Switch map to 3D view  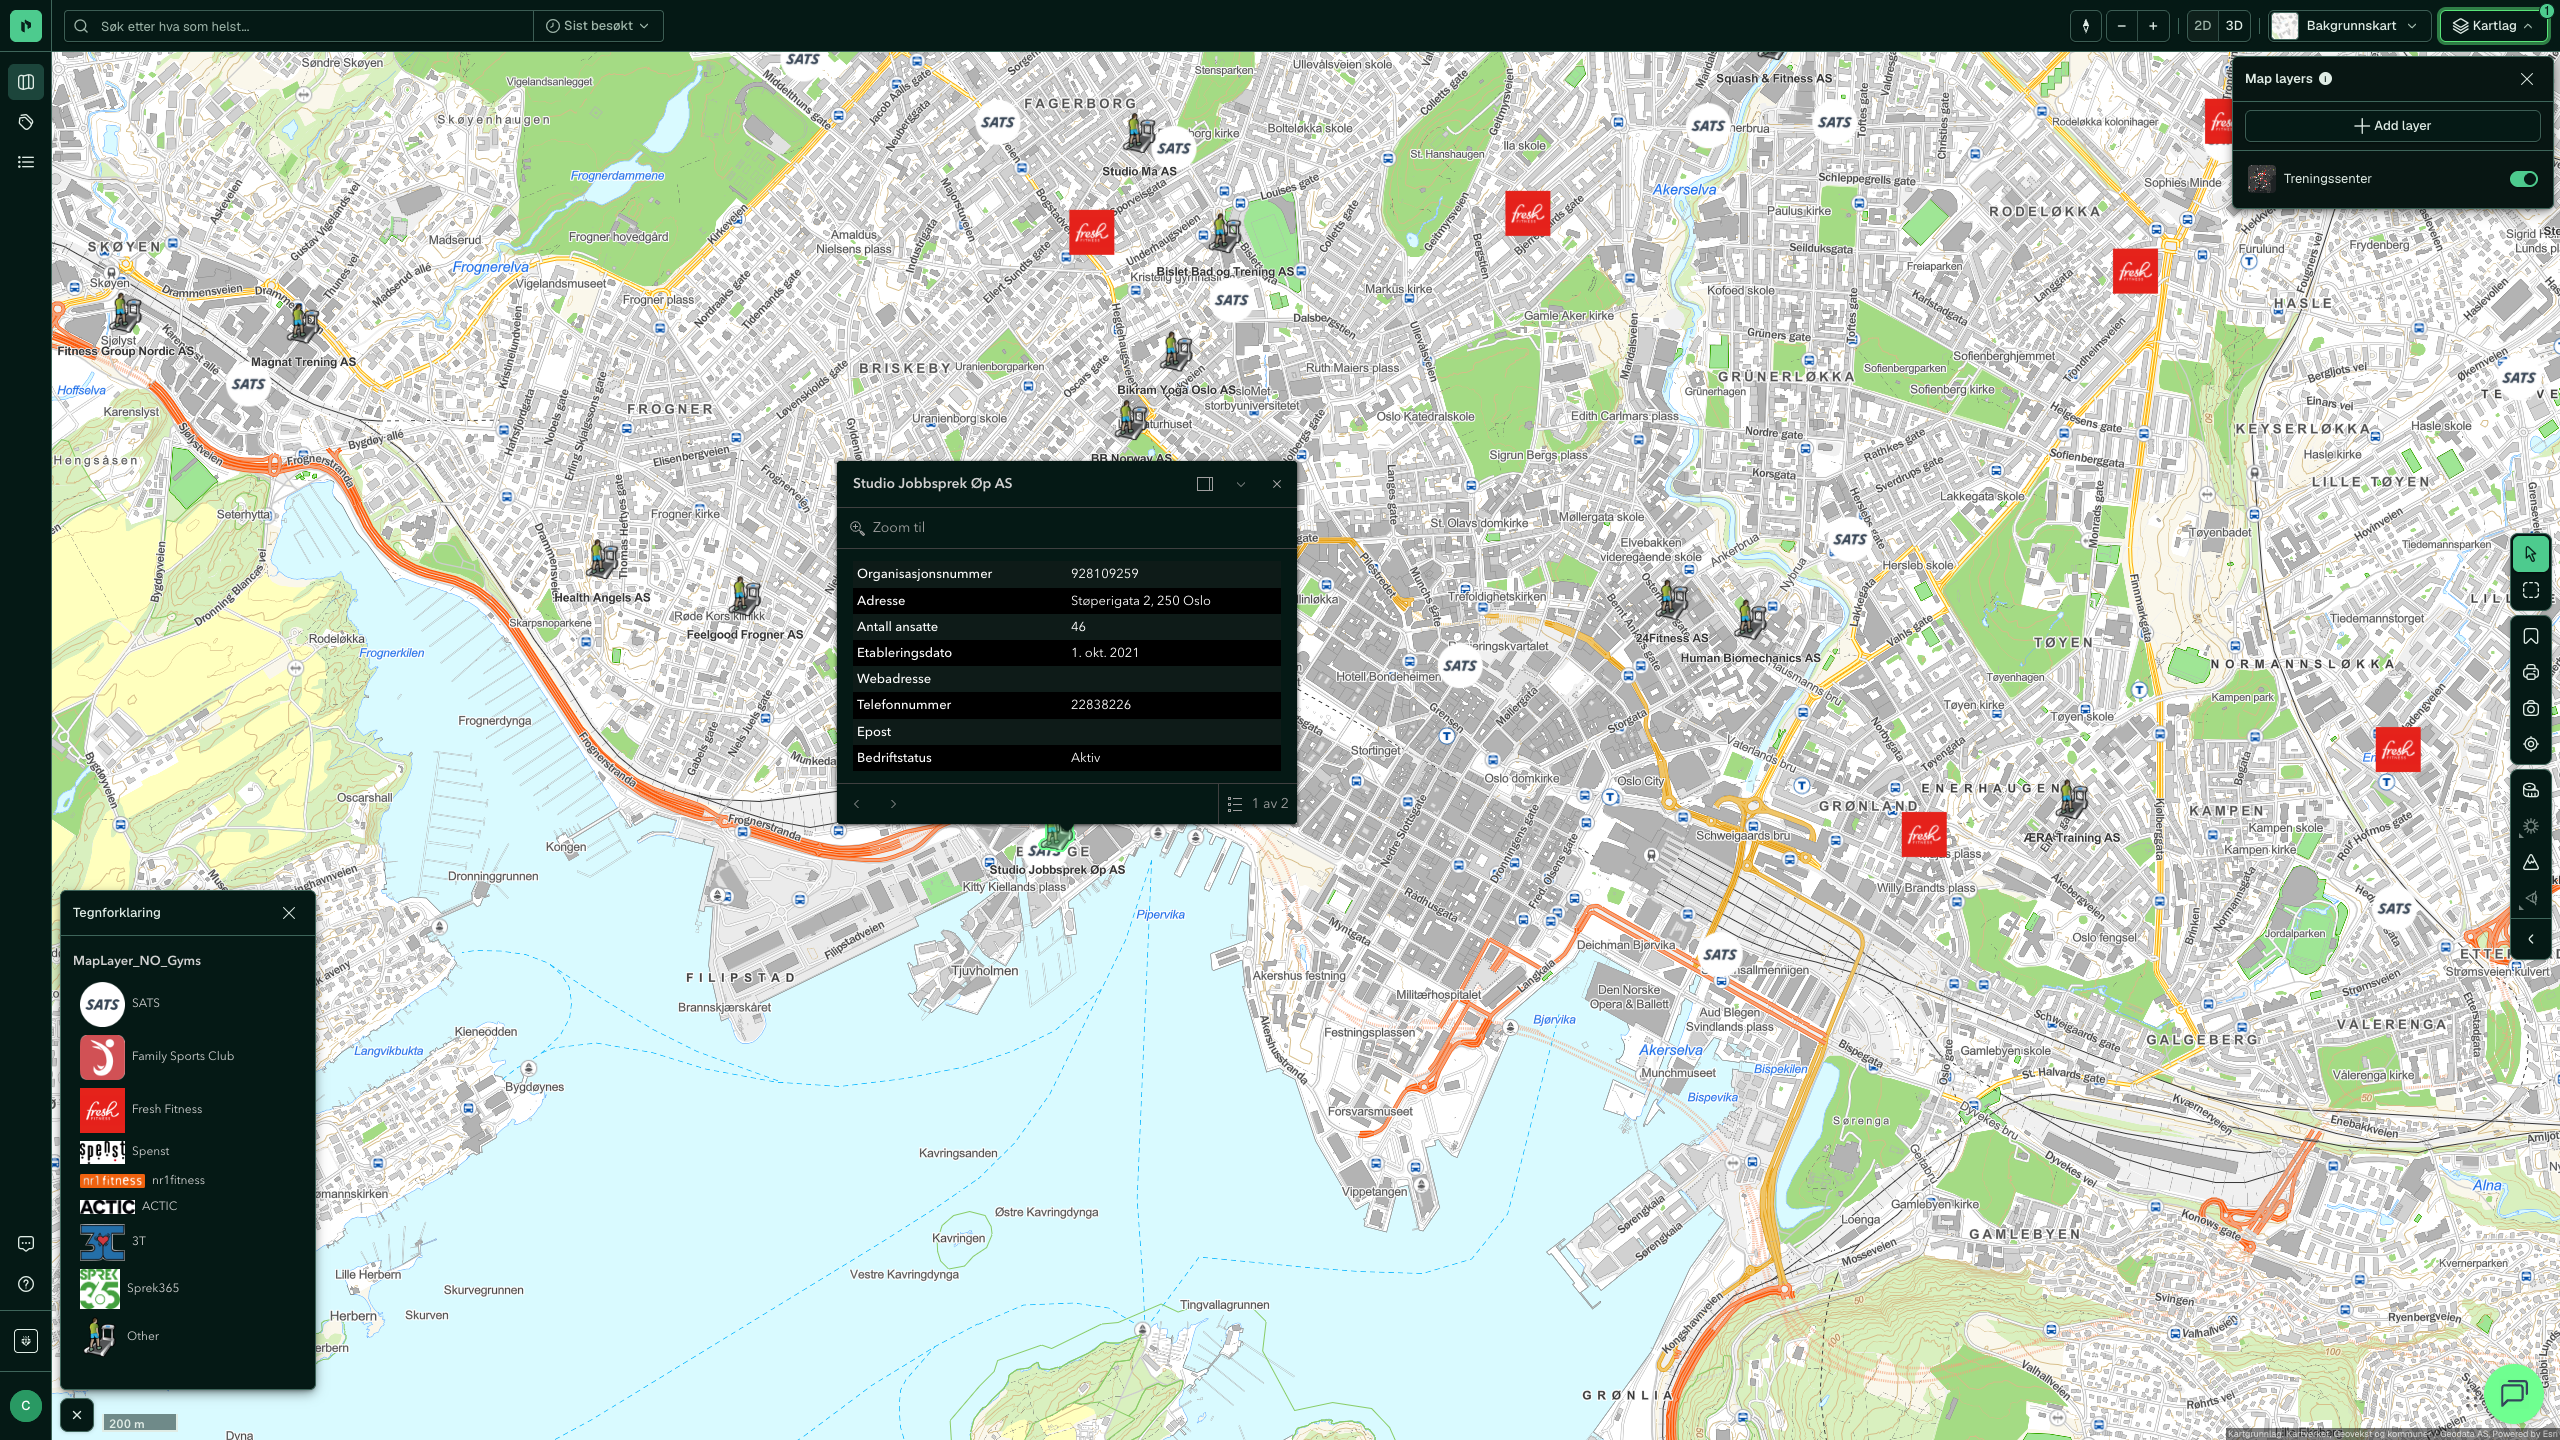pos(2234,26)
